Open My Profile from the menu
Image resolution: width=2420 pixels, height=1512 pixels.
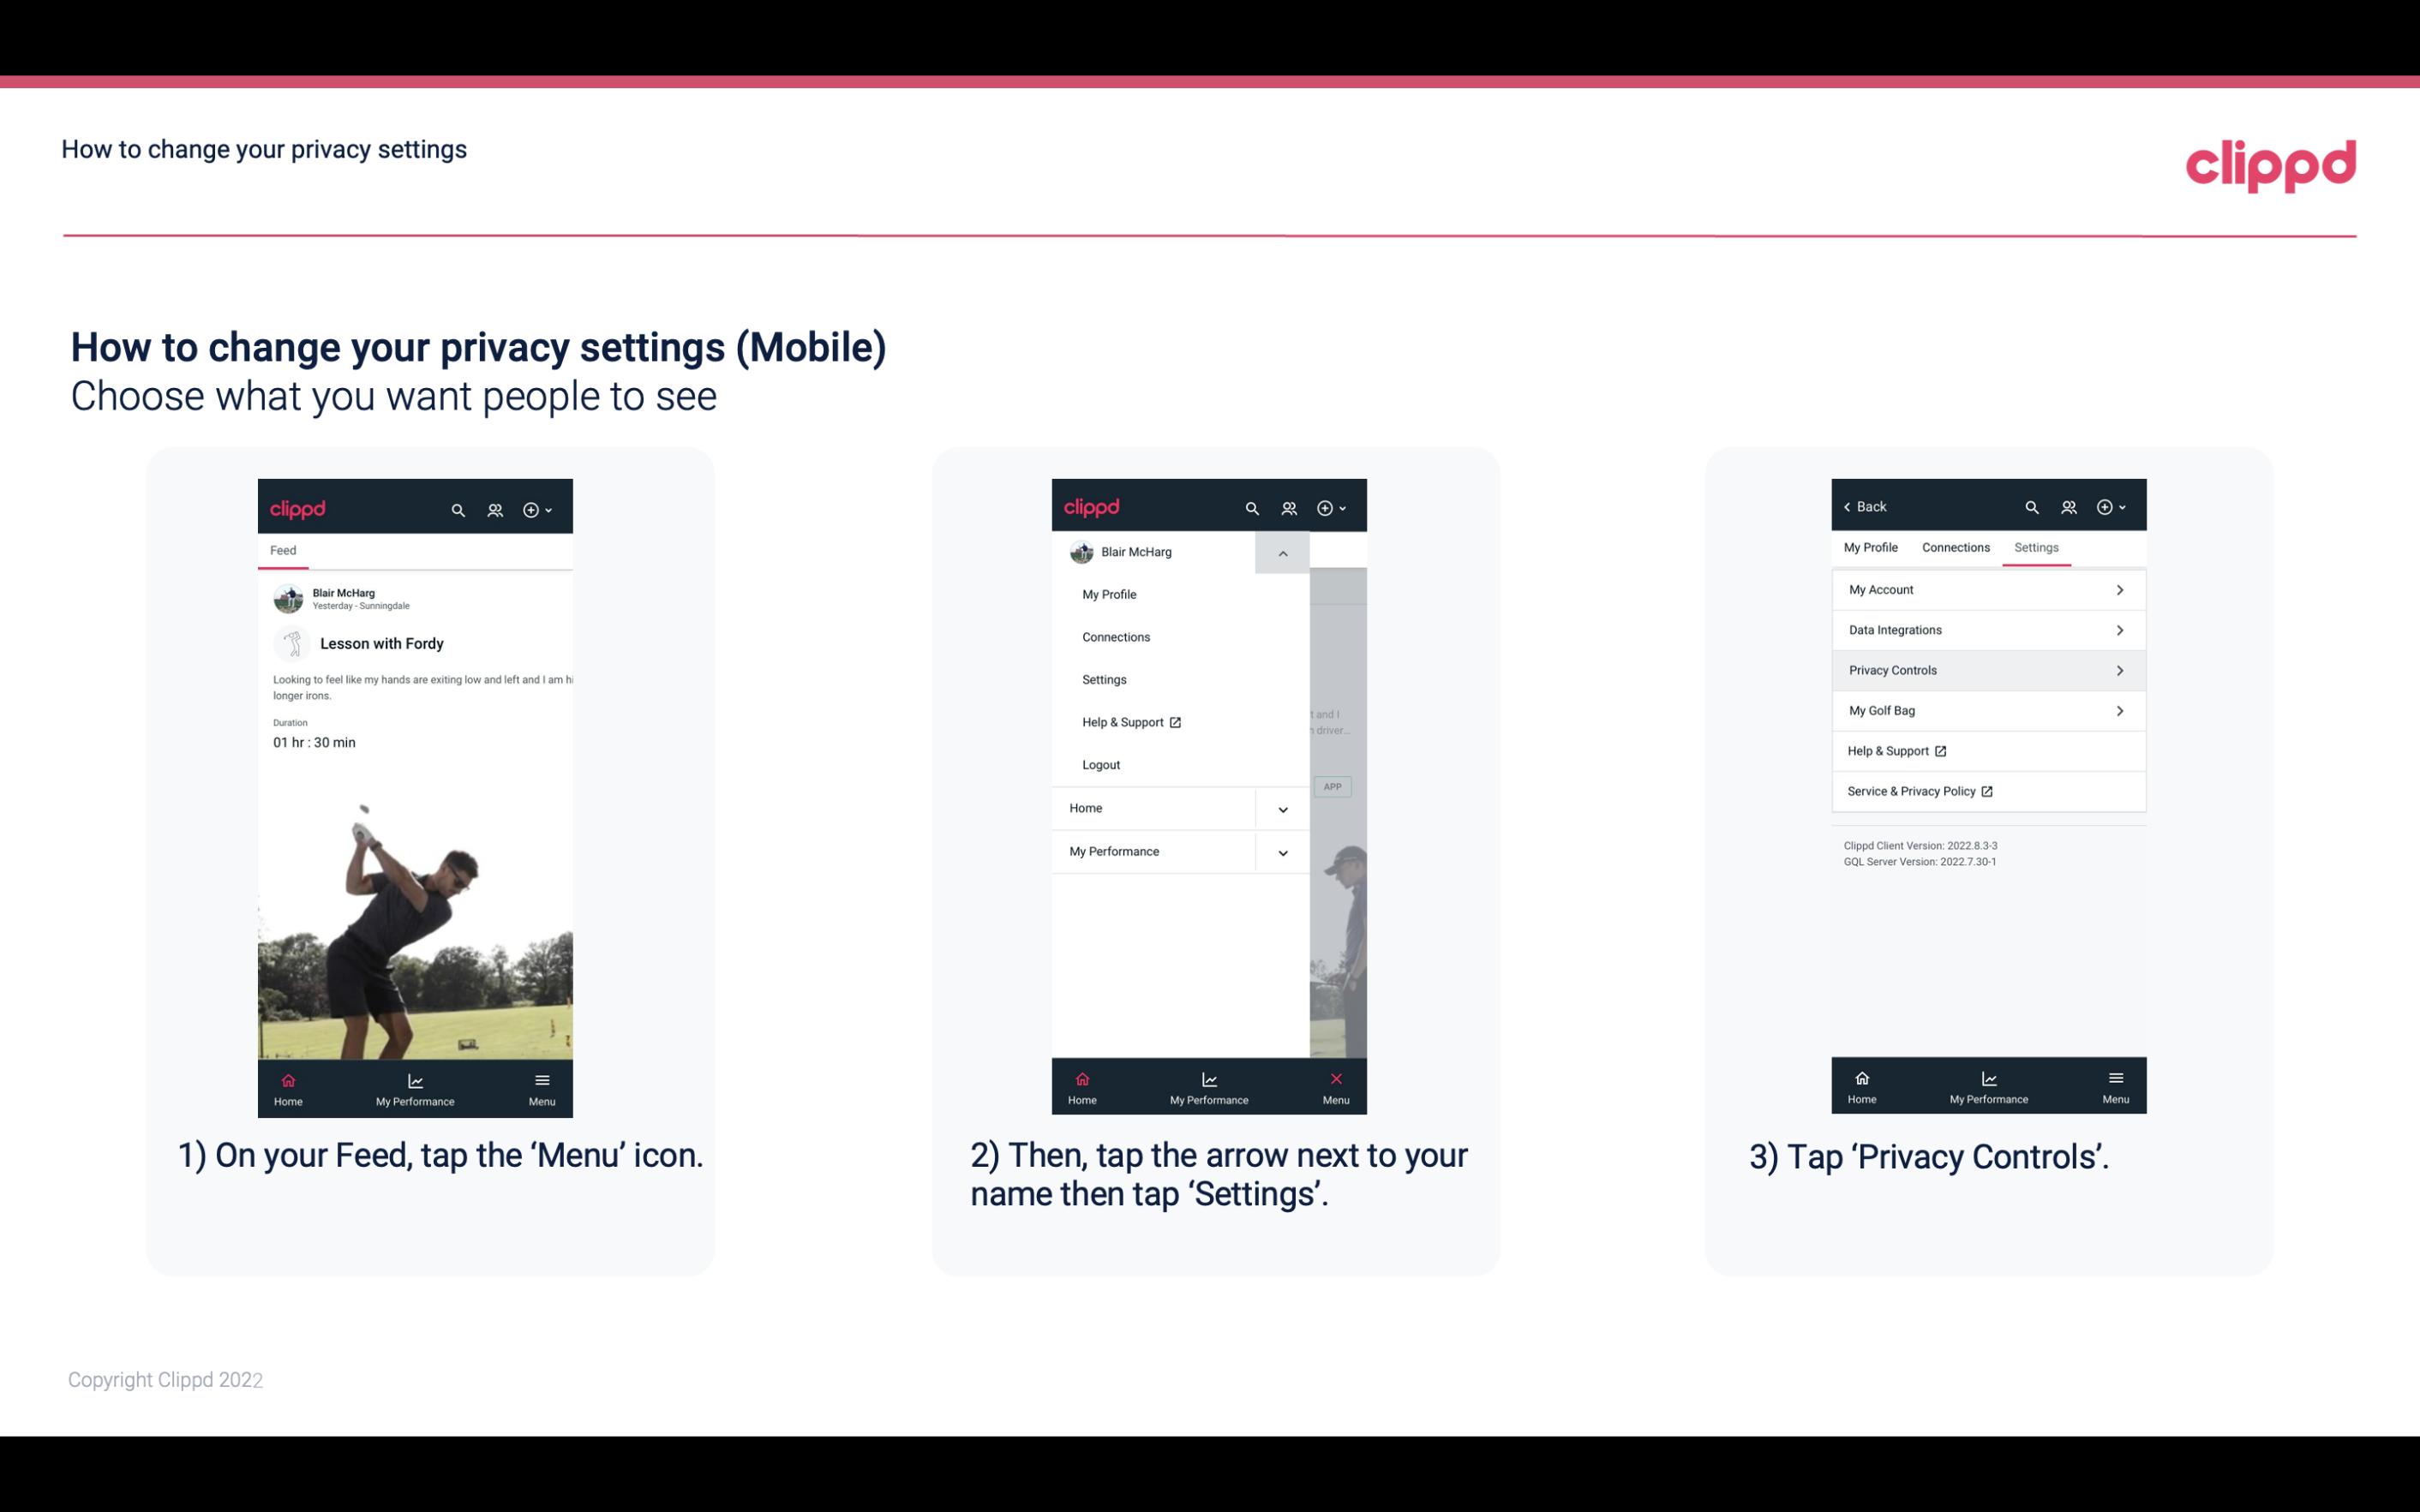click(x=1110, y=594)
